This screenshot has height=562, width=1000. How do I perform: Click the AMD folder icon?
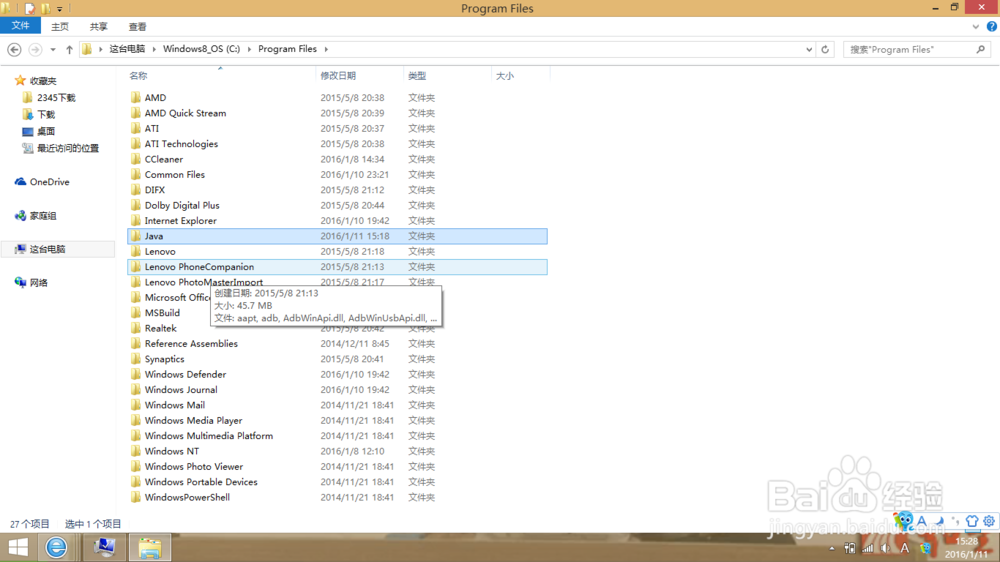click(135, 98)
